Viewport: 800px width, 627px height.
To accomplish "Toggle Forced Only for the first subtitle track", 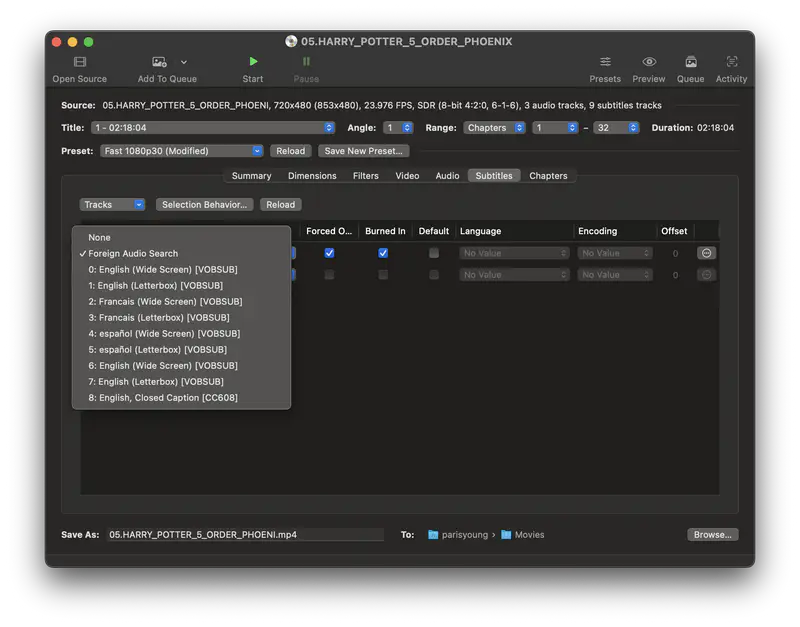I will tap(330, 253).
